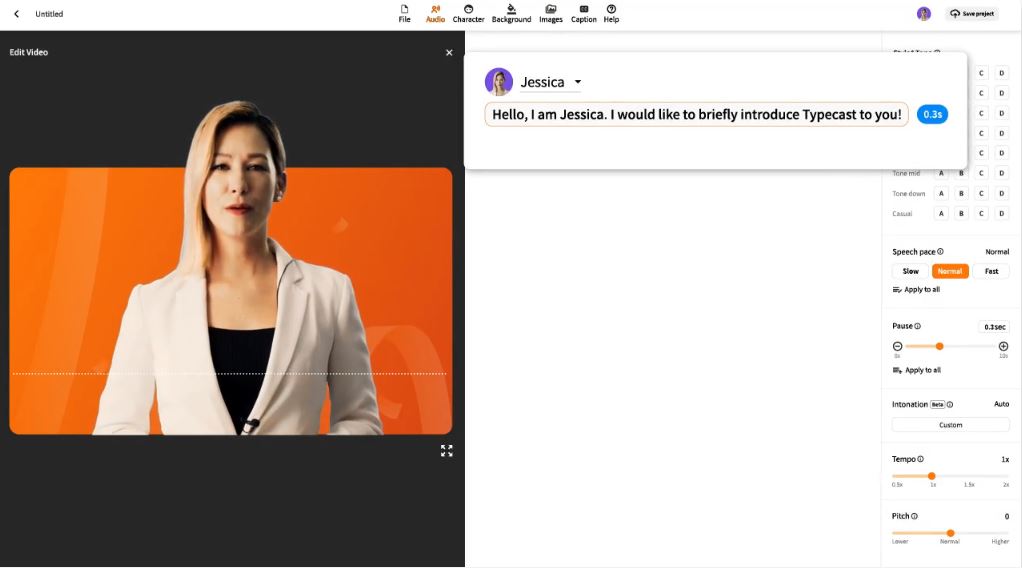
Task: Set speech pace to Slow
Action: (911, 271)
